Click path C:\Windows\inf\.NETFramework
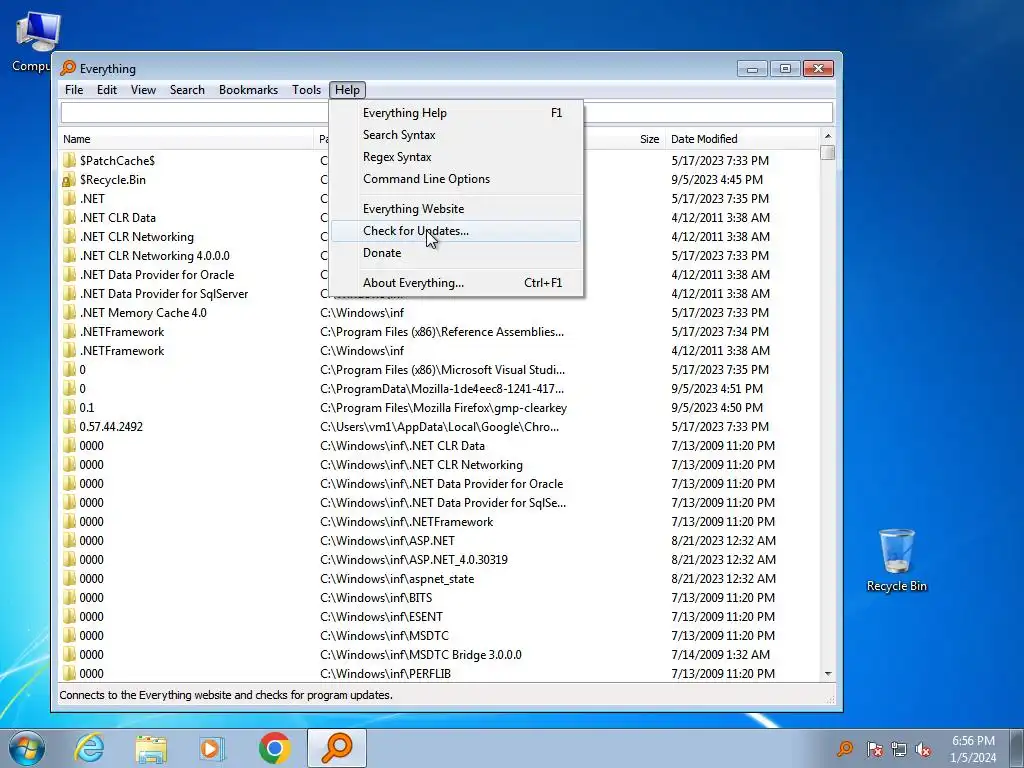 tap(407, 522)
